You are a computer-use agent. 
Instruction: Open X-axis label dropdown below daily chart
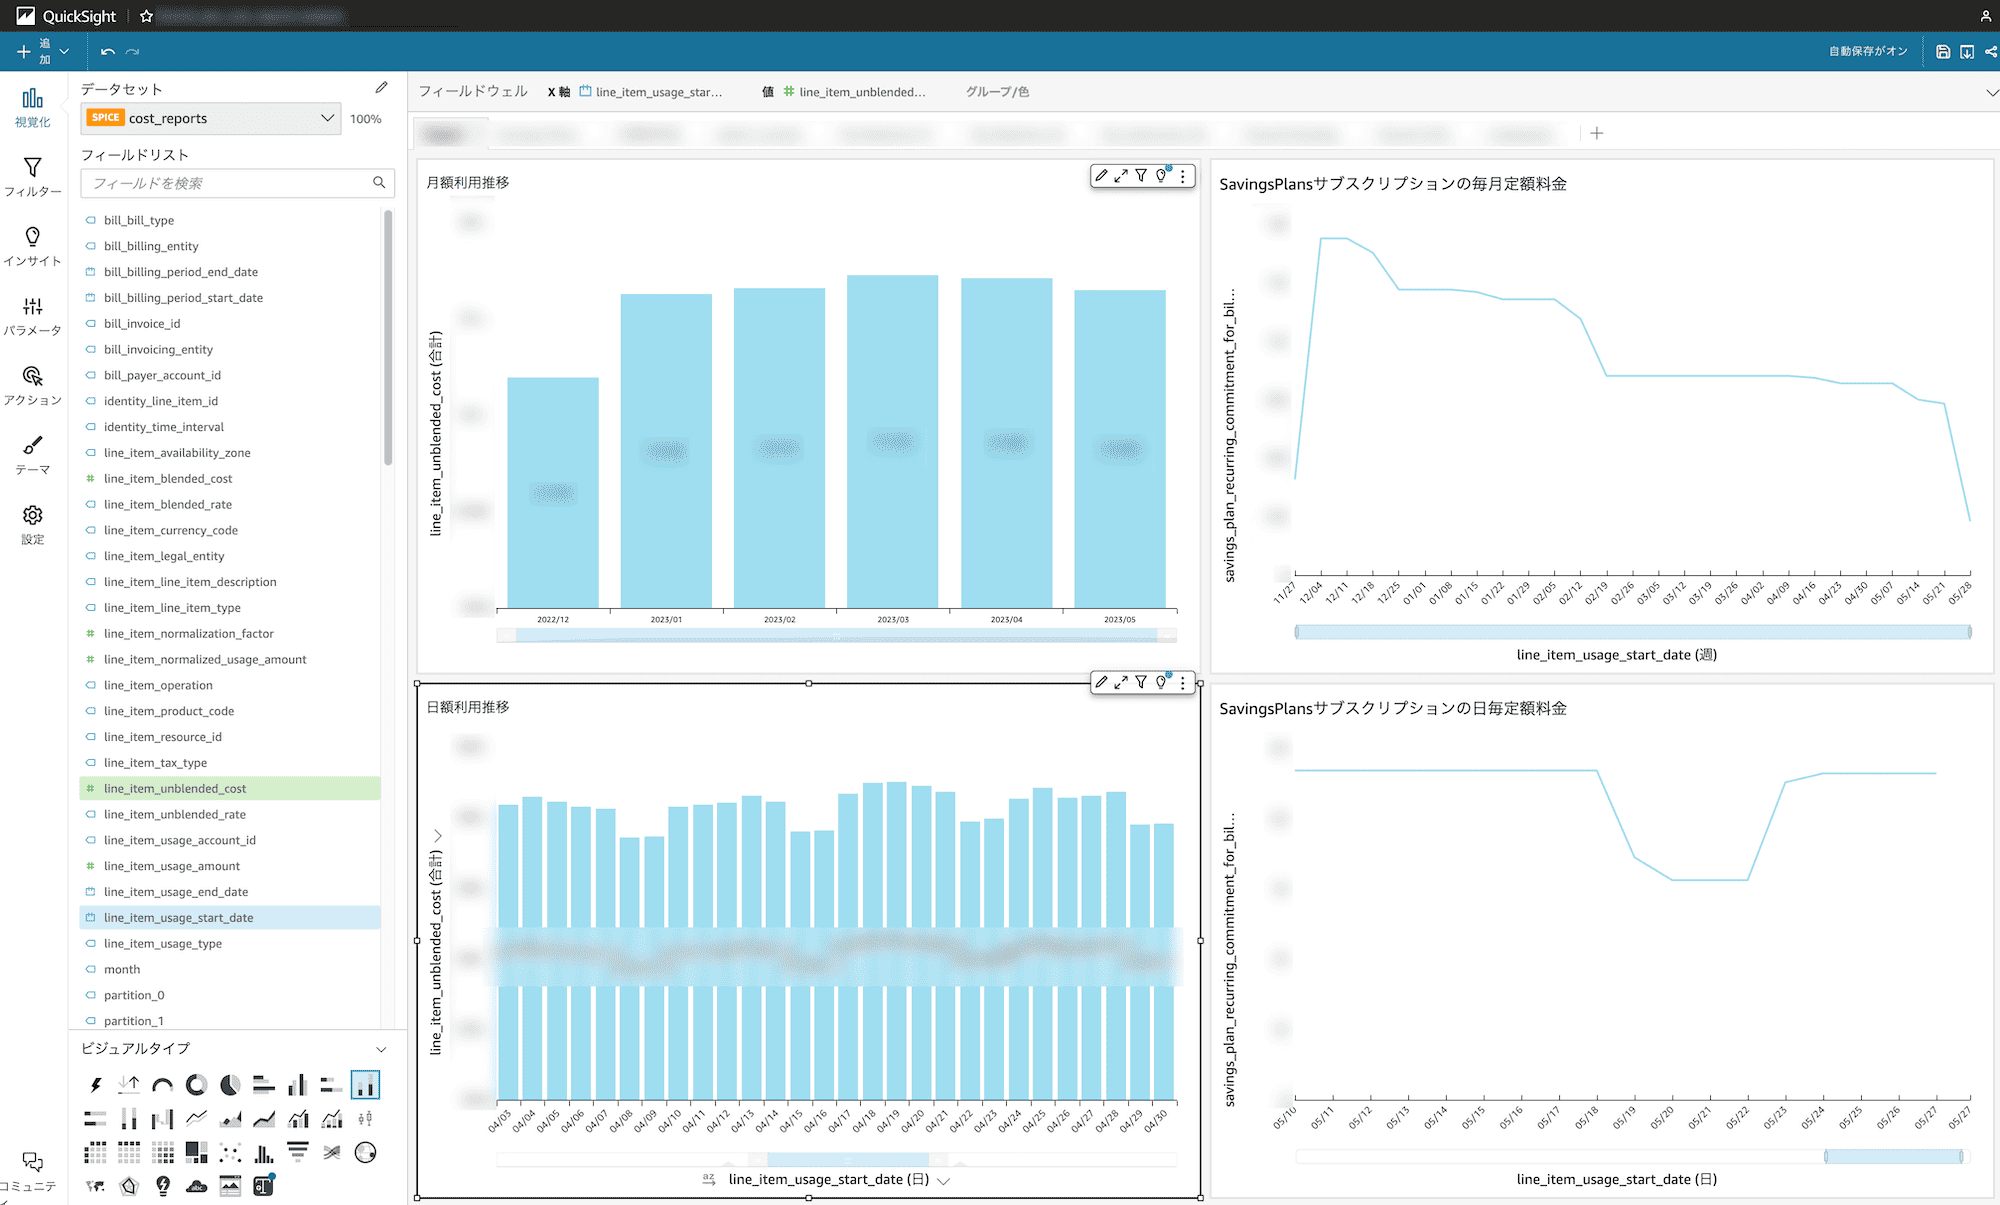coord(943,1180)
